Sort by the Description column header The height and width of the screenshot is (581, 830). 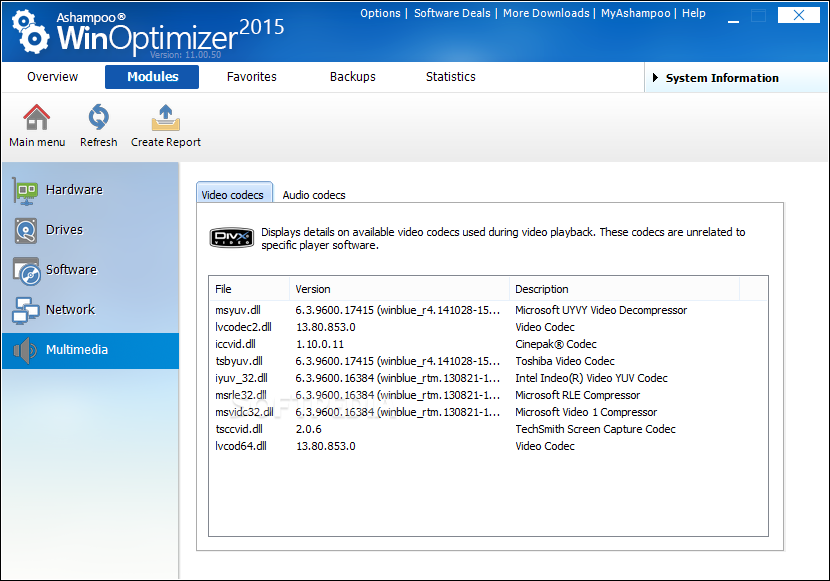(624, 289)
